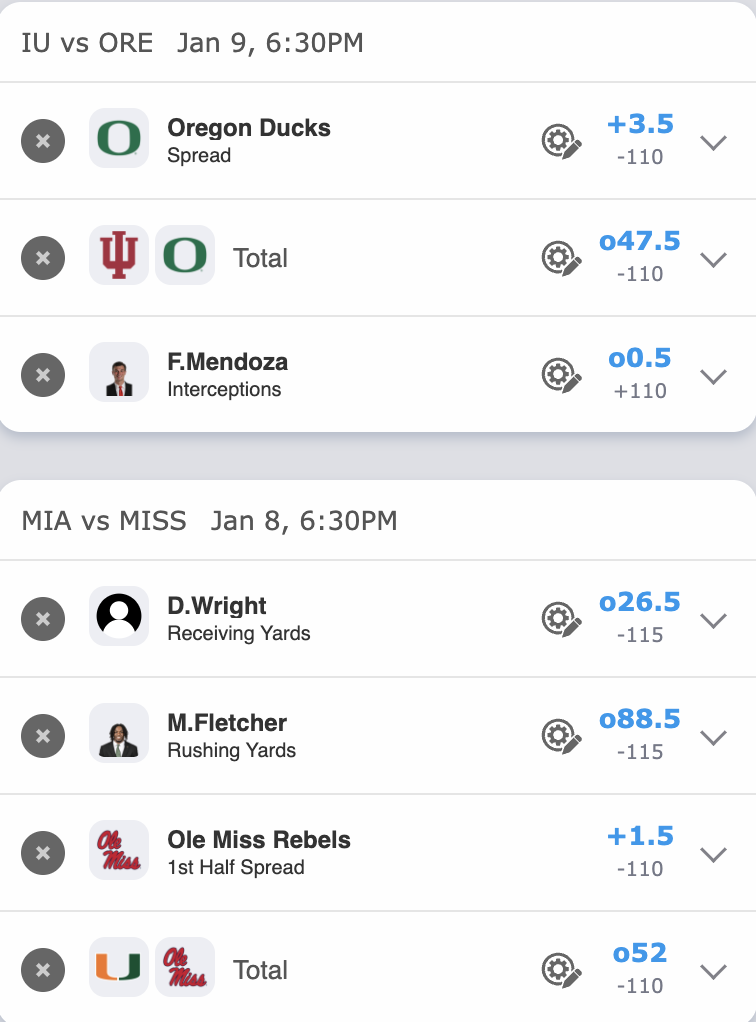
Task: Click the Oregon Ducks logo icon
Action: pos(118,141)
